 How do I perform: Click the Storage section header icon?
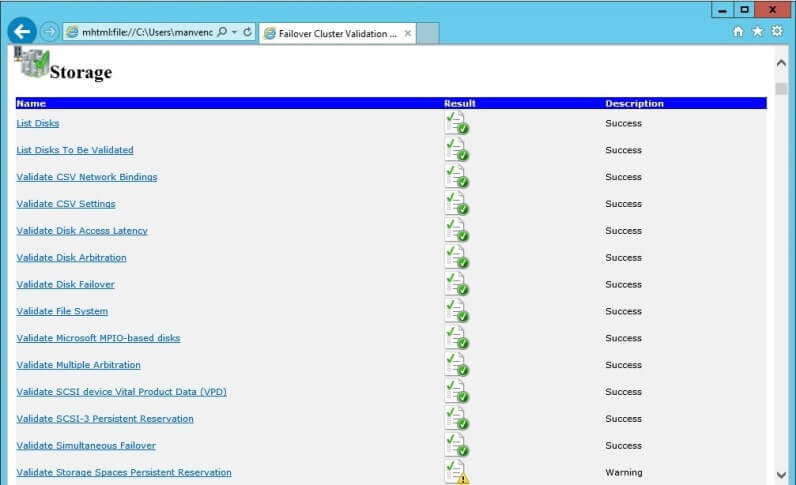[32, 64]
